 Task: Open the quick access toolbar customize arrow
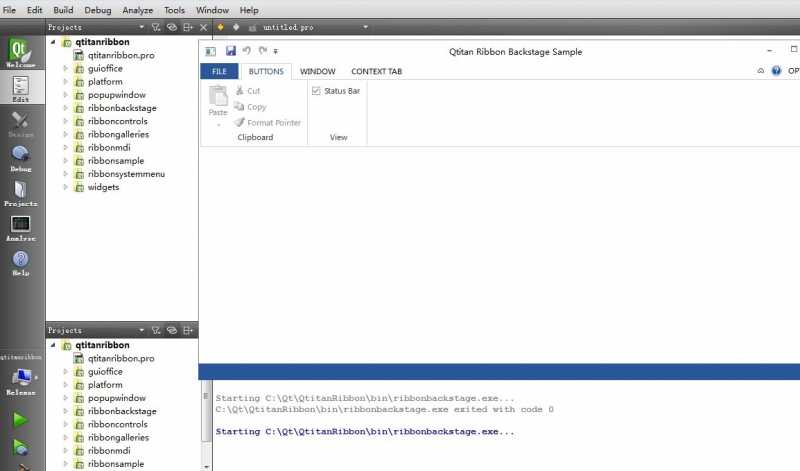tap(276, 51)
